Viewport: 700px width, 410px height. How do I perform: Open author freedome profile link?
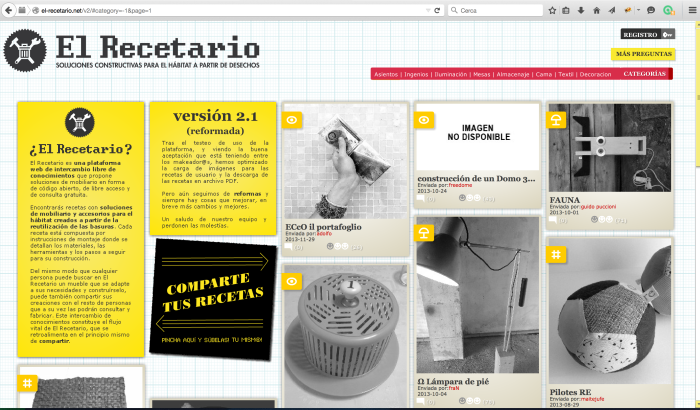[x=460, y=185]
